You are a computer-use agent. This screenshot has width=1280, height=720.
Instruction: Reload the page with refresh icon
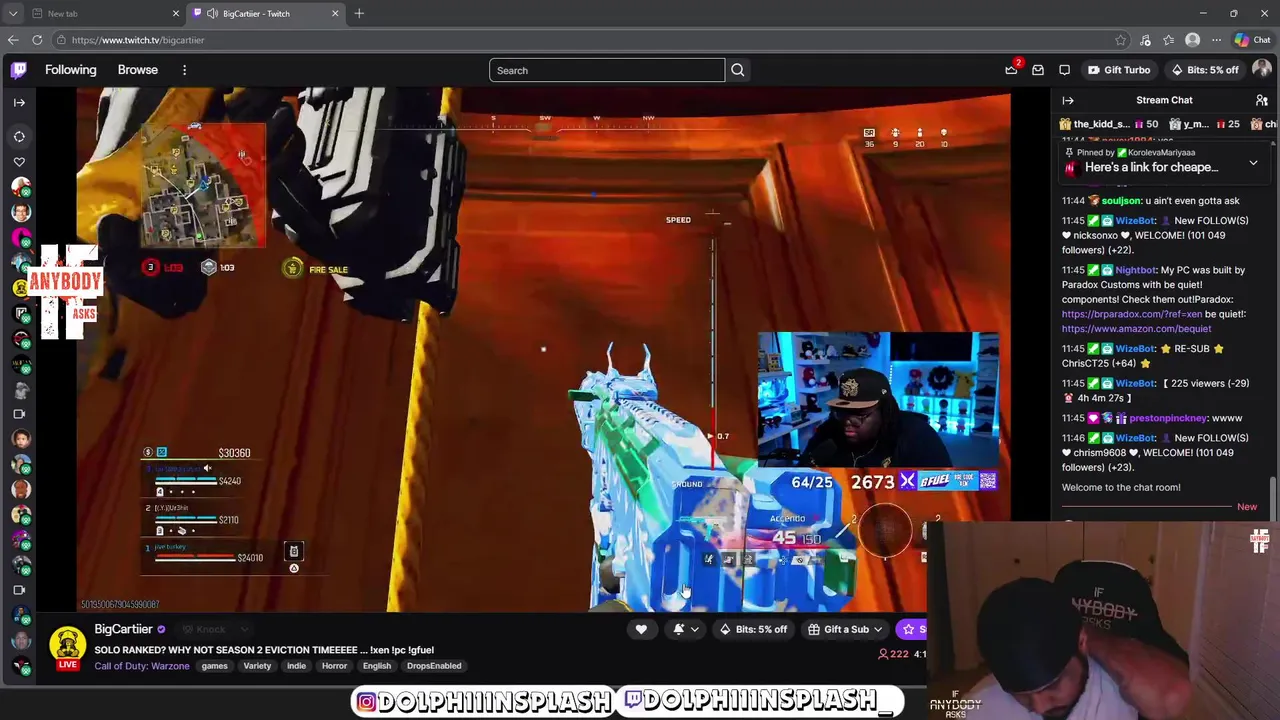click(x=37, y=40)
